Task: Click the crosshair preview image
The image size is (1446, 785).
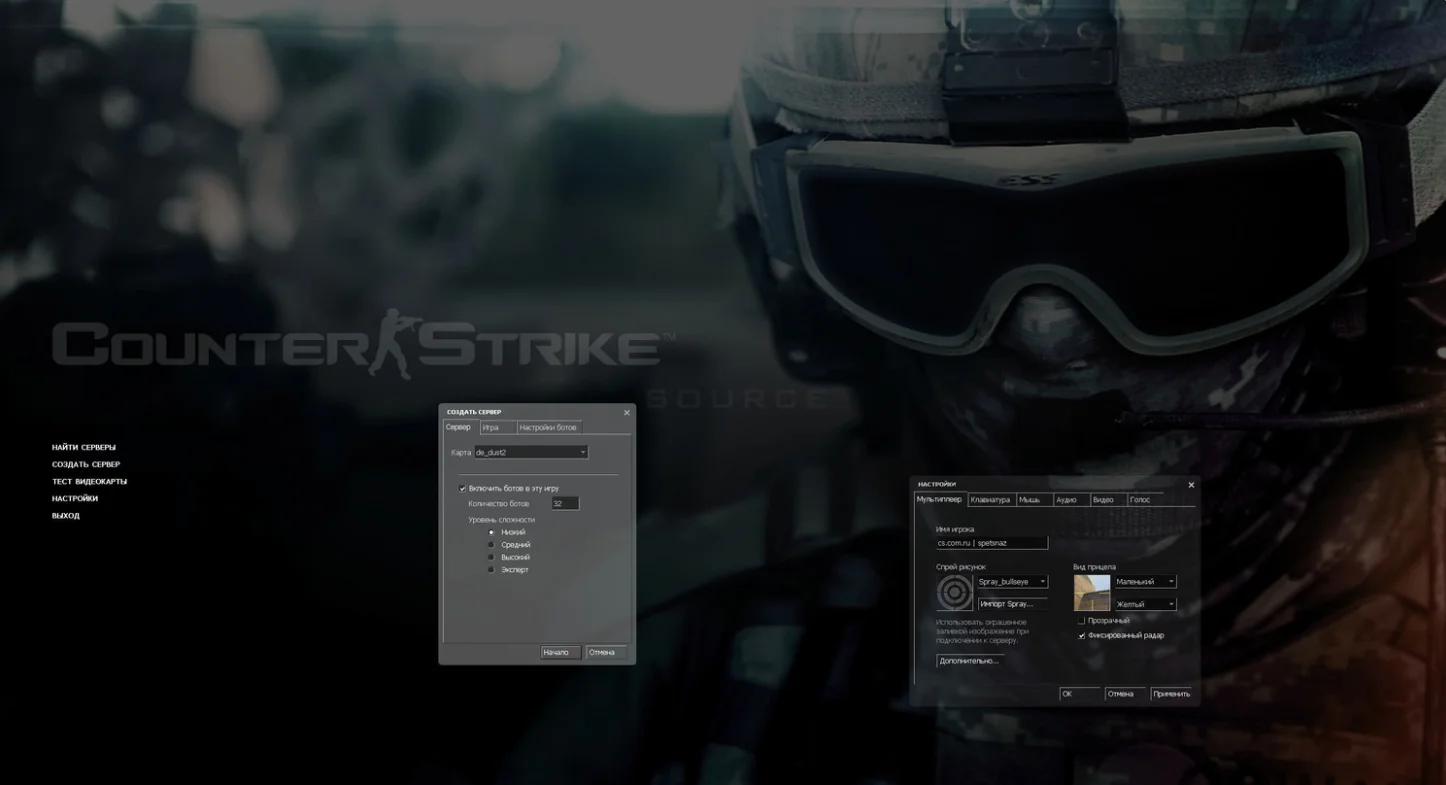Action: (1091, 592)
